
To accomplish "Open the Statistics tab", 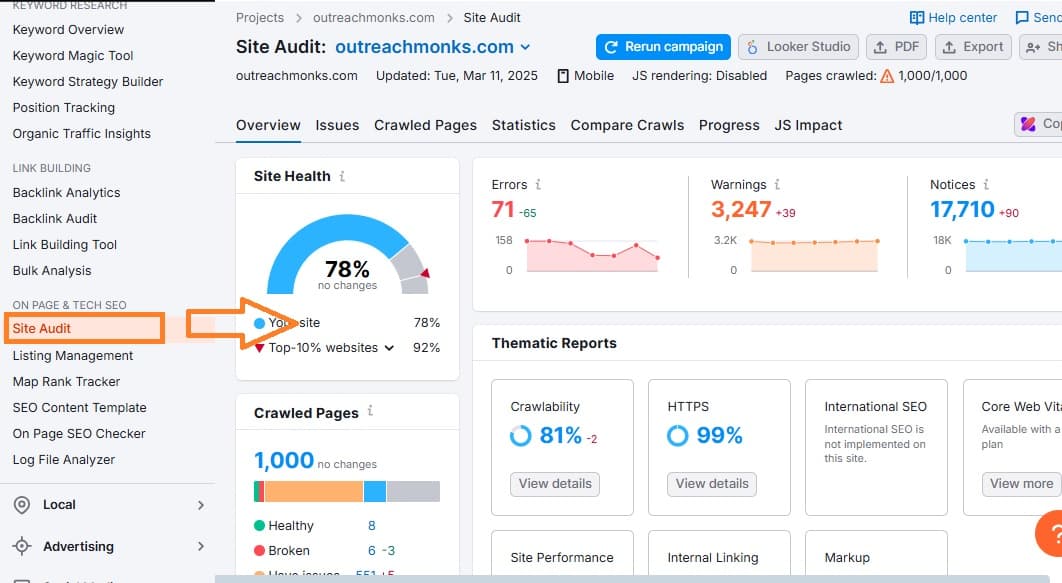I will [524, 125].
